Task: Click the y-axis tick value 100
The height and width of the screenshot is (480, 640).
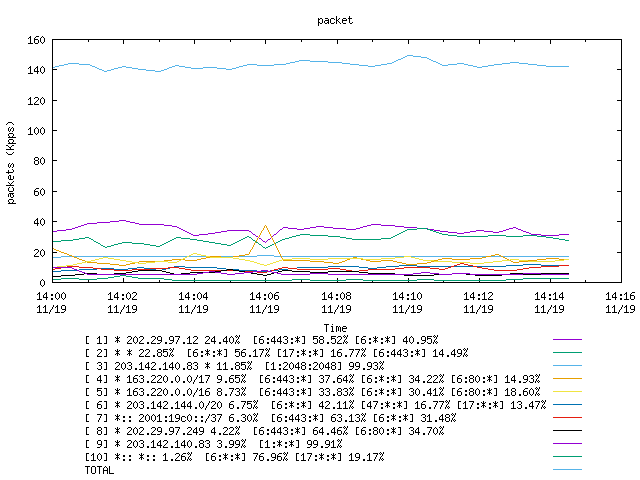Action: [36, 131]
